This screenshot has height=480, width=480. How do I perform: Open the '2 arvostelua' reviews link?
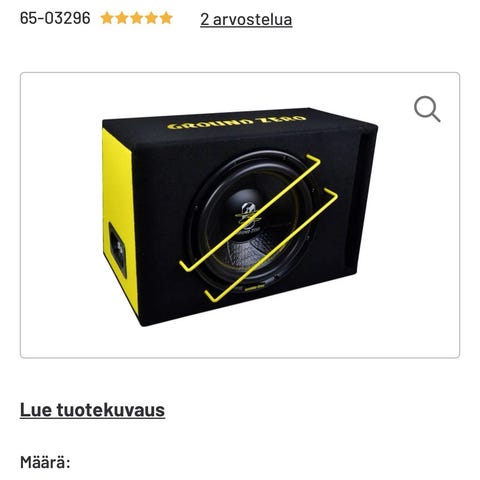coord(246,19)
